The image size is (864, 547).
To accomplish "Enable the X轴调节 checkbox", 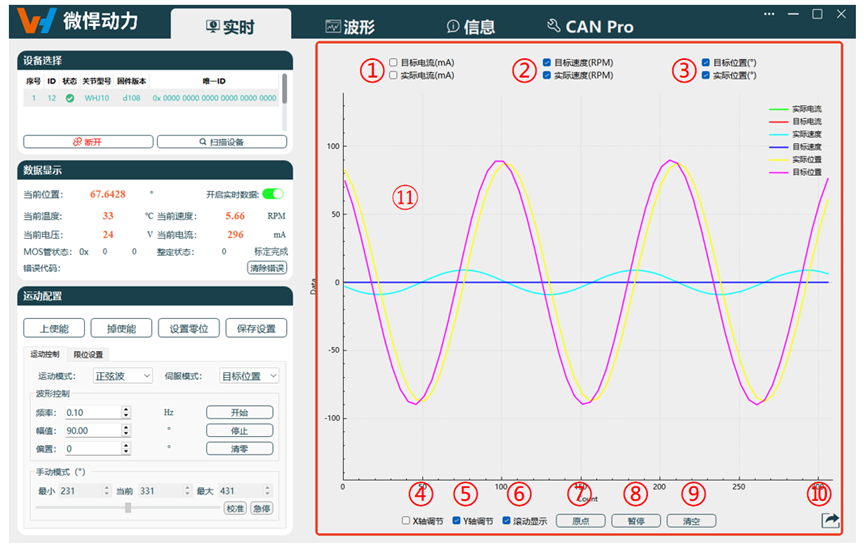I will [406, 521].
